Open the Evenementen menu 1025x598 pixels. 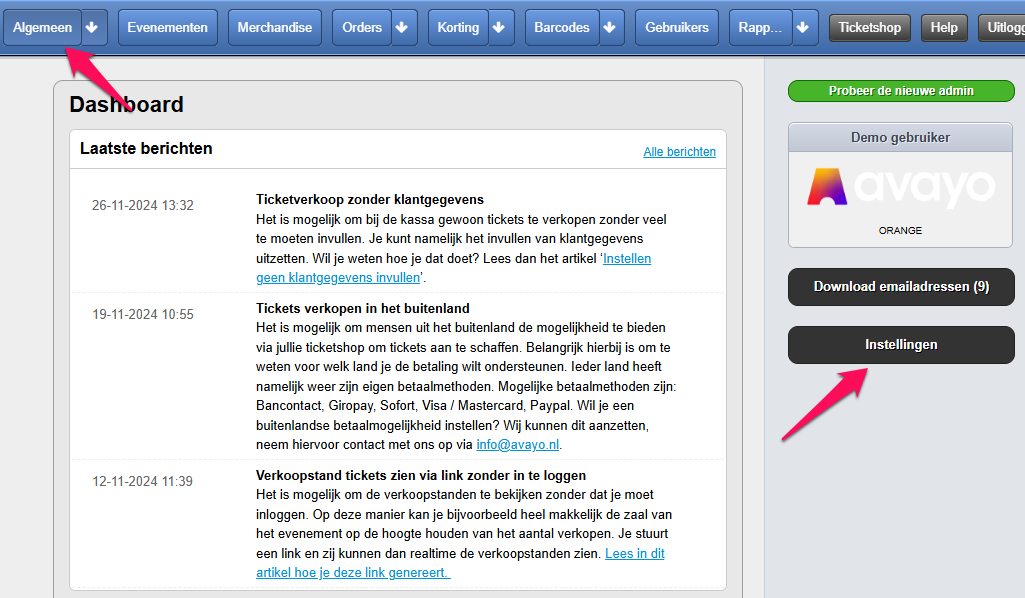tap(167, 27)
